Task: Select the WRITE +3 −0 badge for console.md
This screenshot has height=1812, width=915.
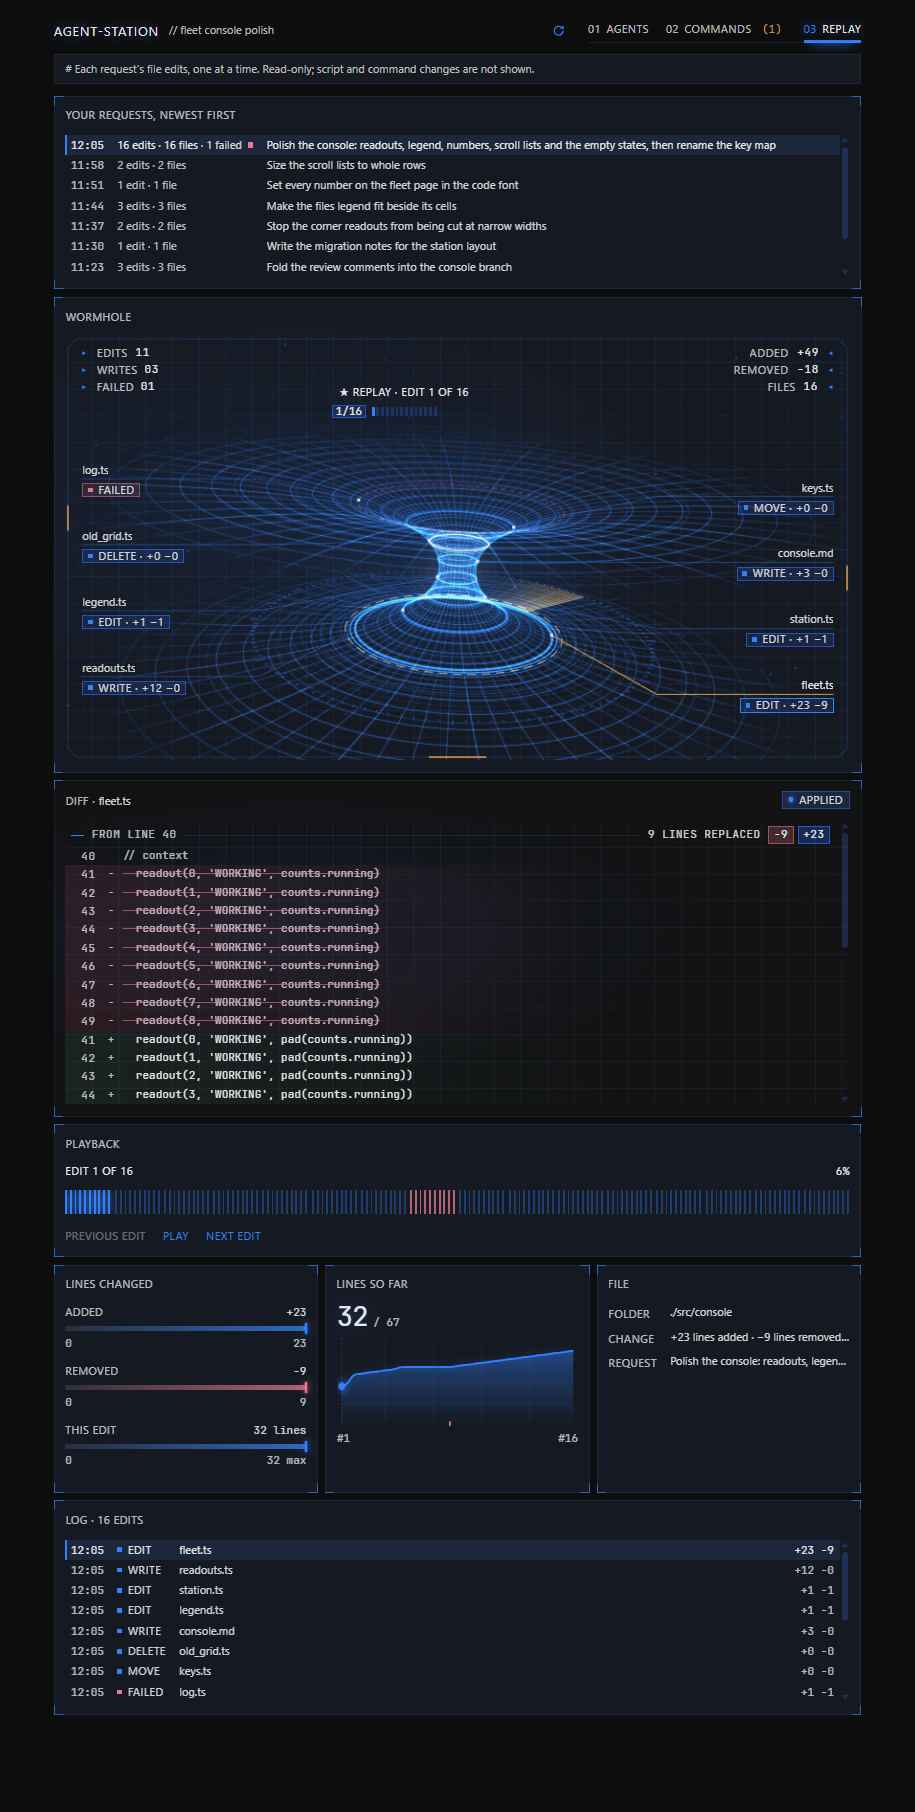Action: point(785,573)
